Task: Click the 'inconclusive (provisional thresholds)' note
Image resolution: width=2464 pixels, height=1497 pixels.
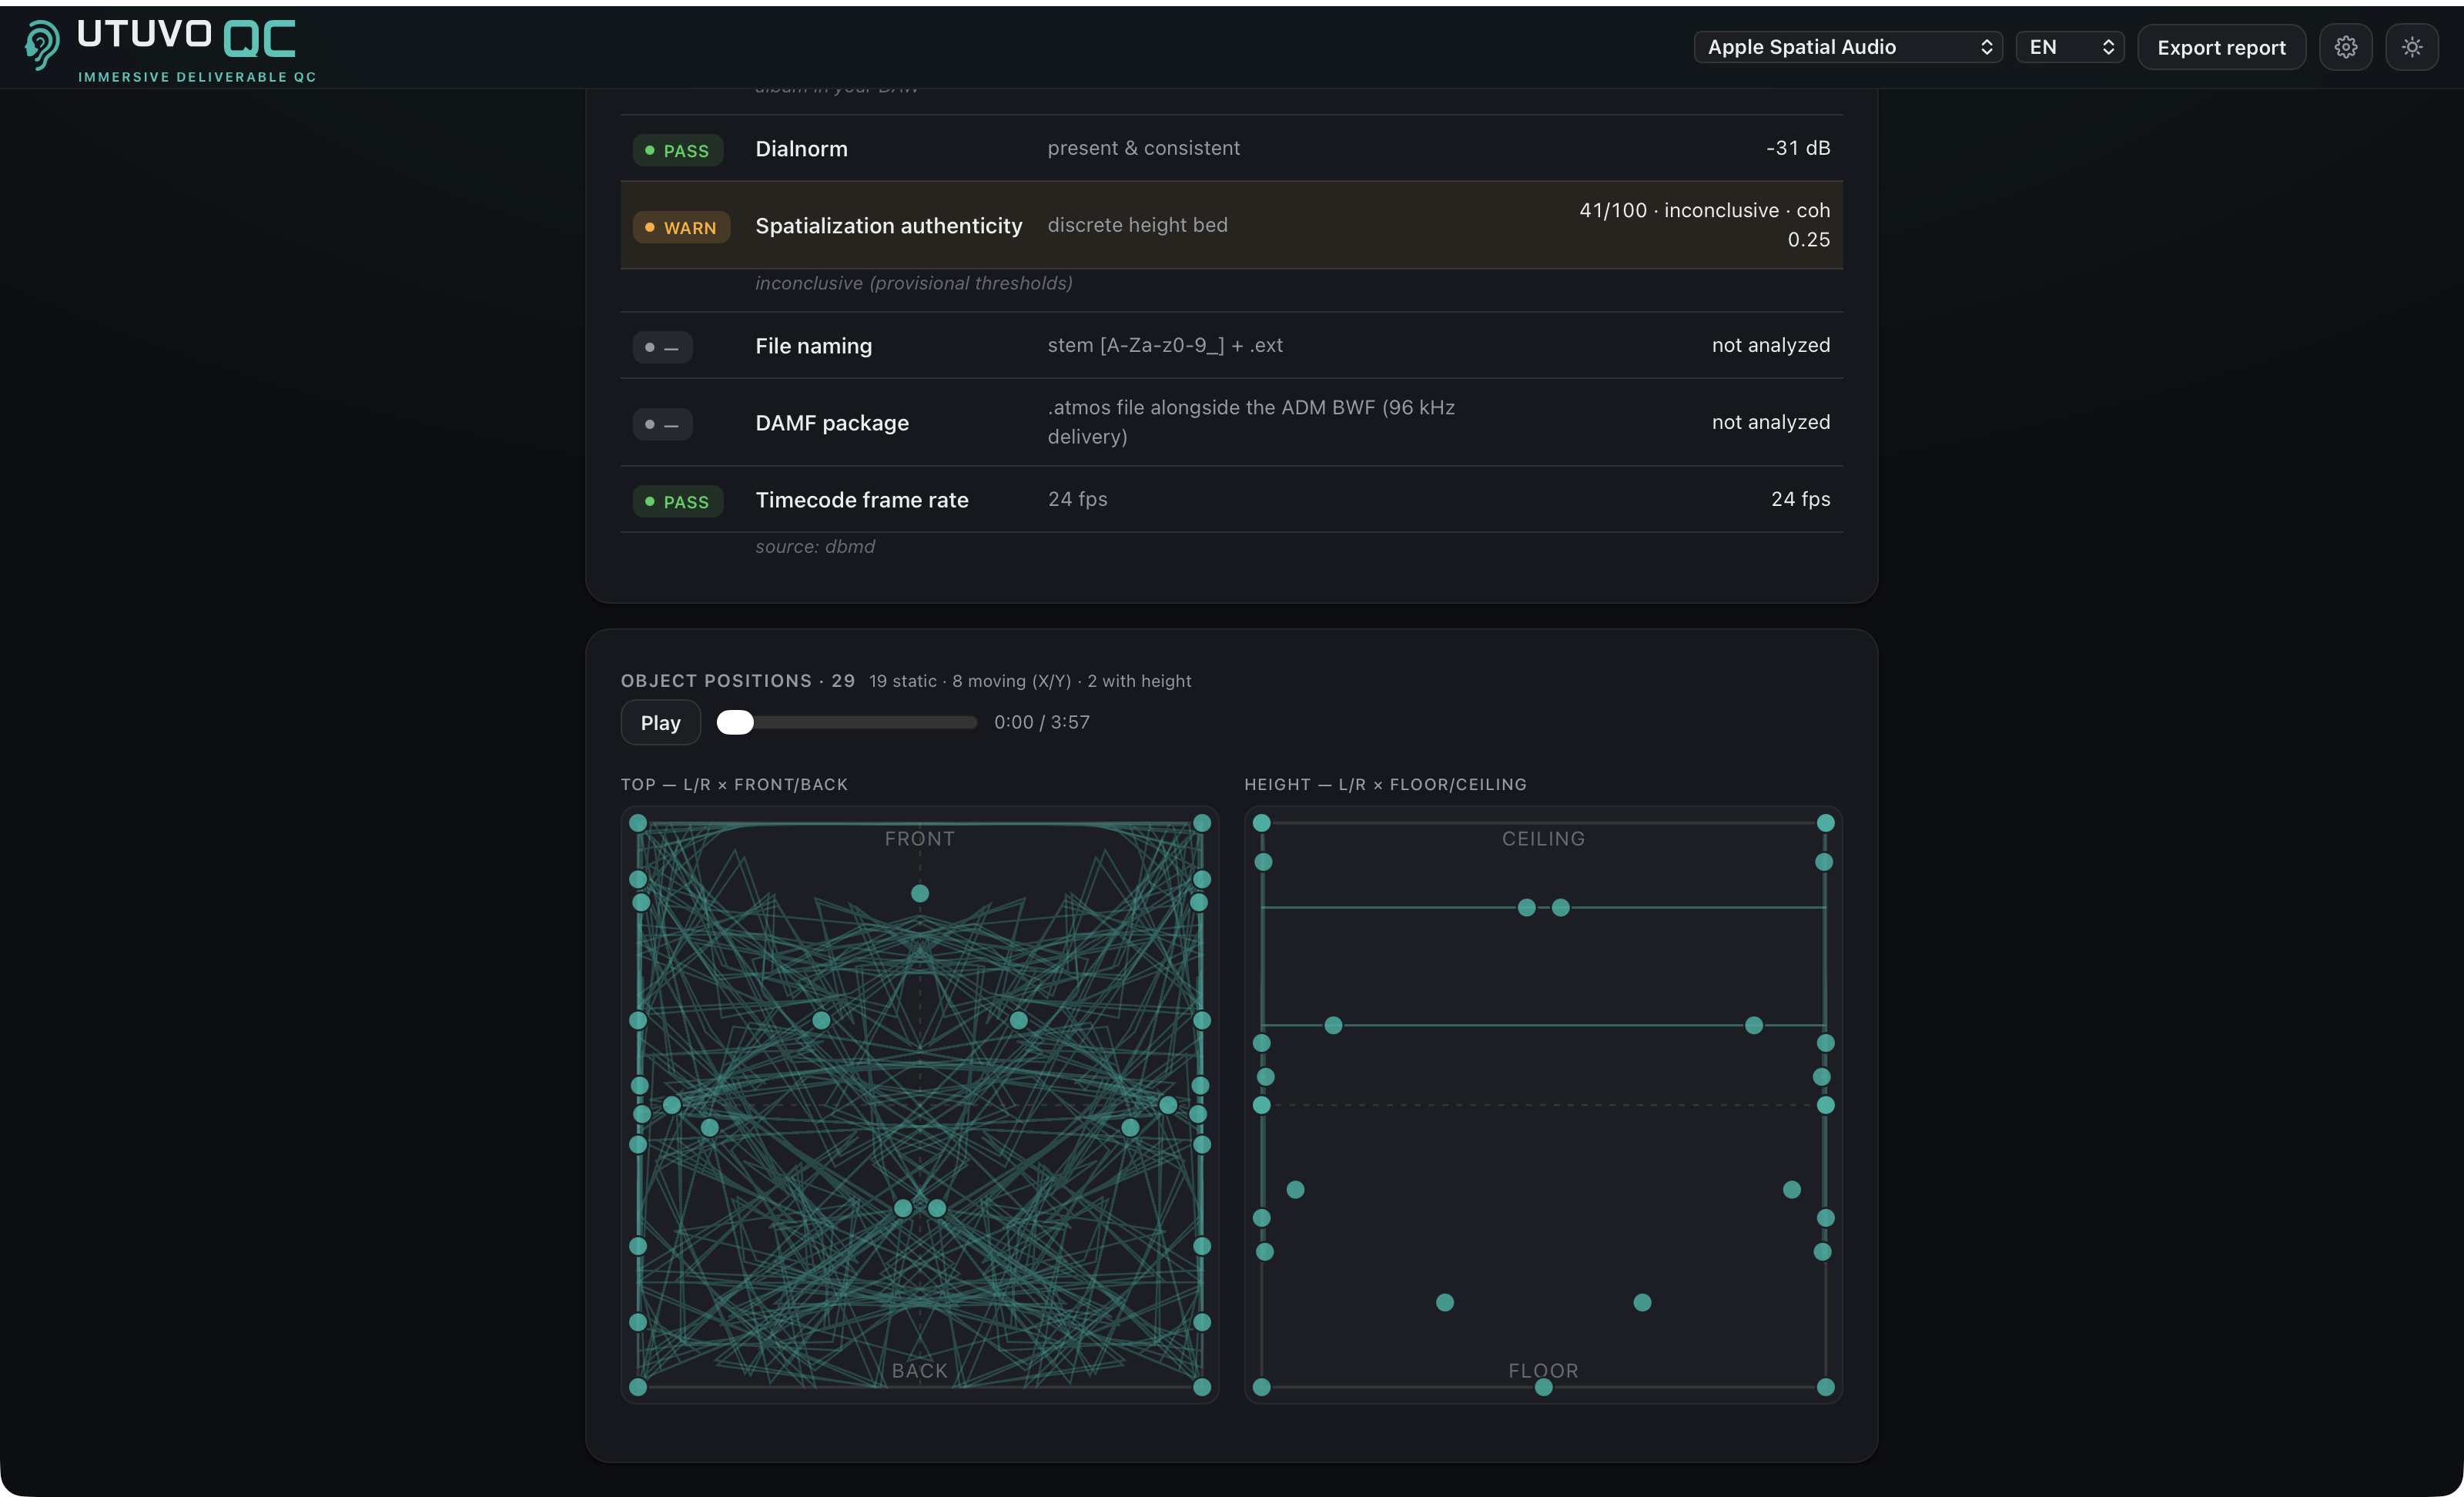Action: tap(913, 284)
